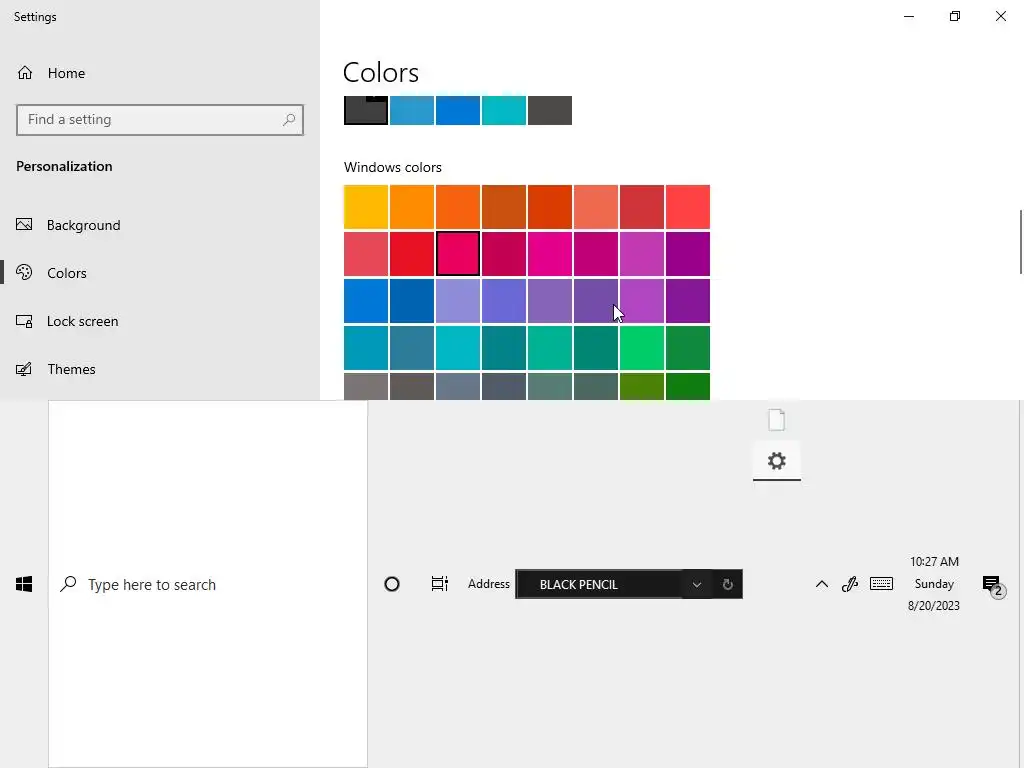This screenshot has width=1024, height=768.
Task: Expand the Address bar dropdown arrow
Action: coord(697,584)
